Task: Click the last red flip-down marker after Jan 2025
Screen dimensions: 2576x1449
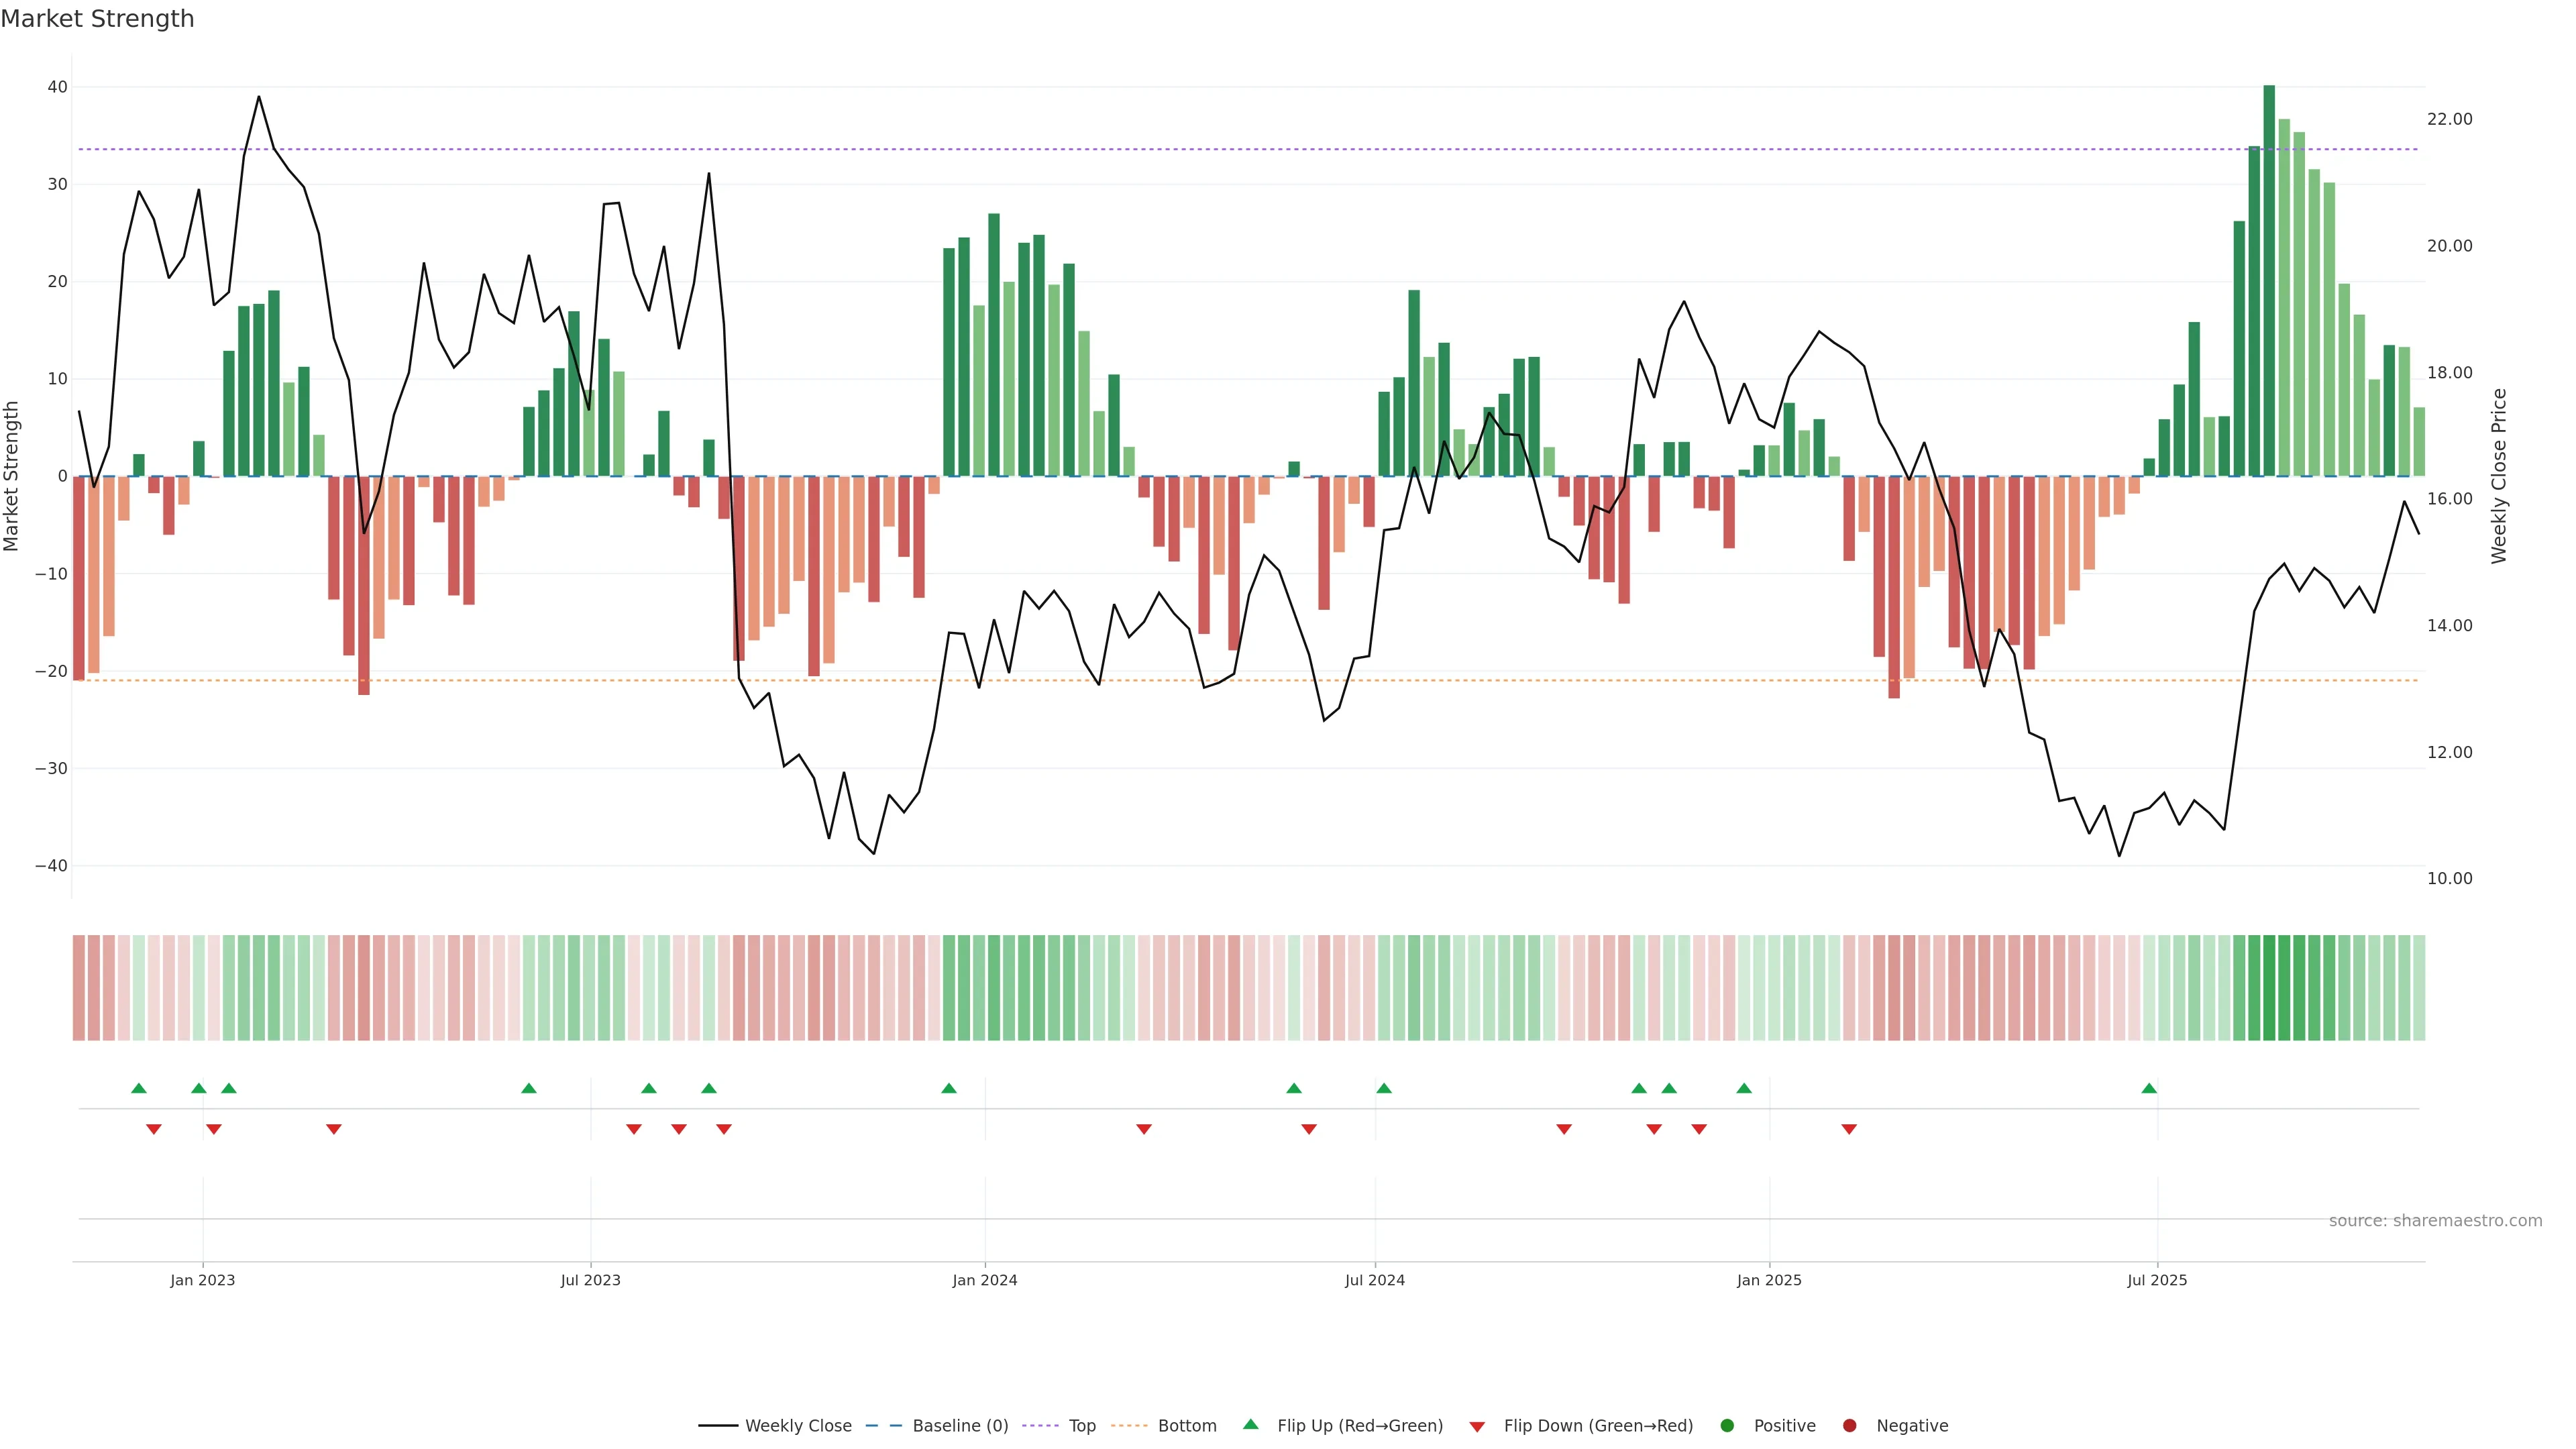Action: tap(1849, 1129)
